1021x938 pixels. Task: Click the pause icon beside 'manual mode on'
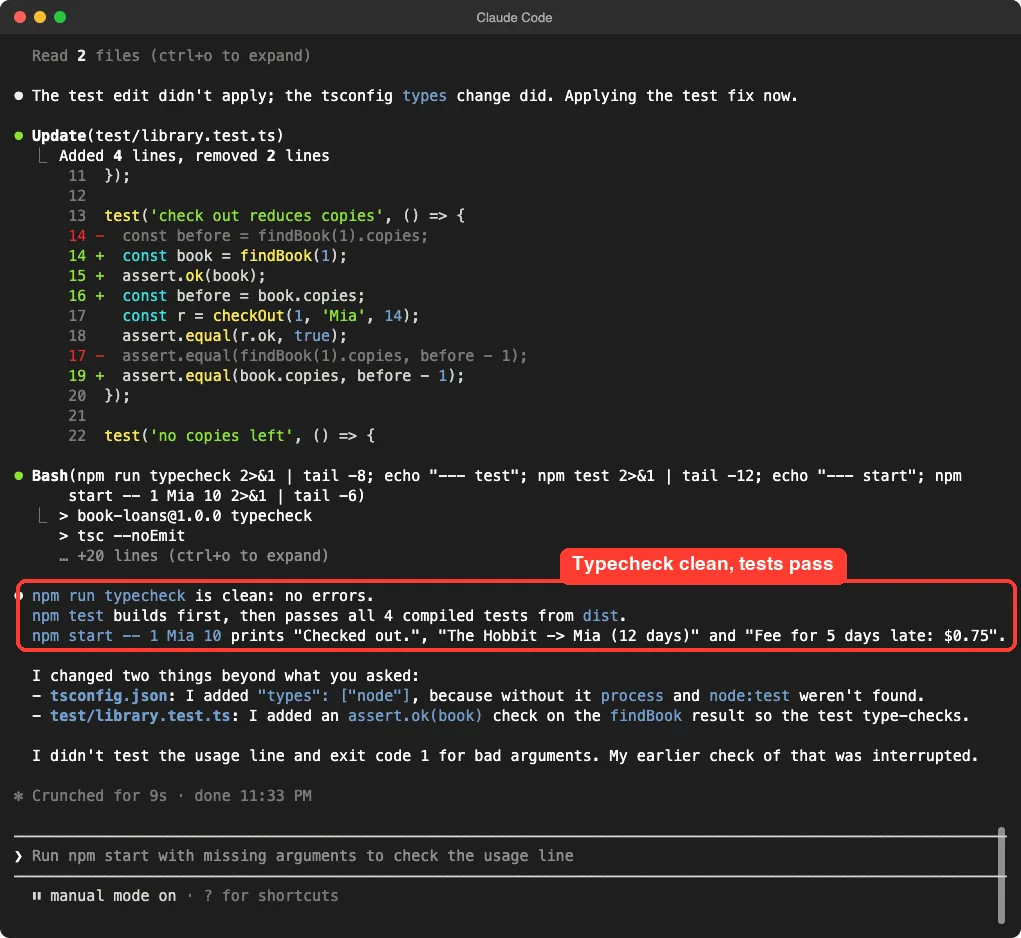pyautogui.click(x=37, y=896)
